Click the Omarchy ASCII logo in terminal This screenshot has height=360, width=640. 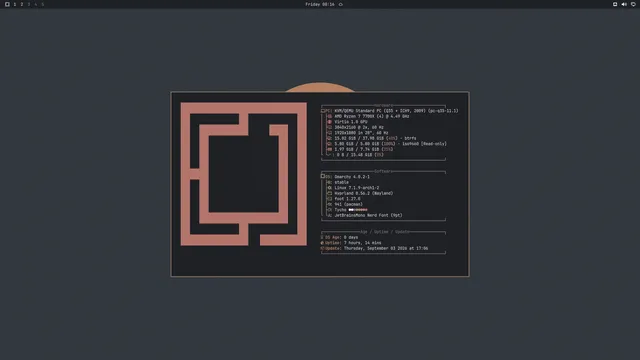pos(244,174)
